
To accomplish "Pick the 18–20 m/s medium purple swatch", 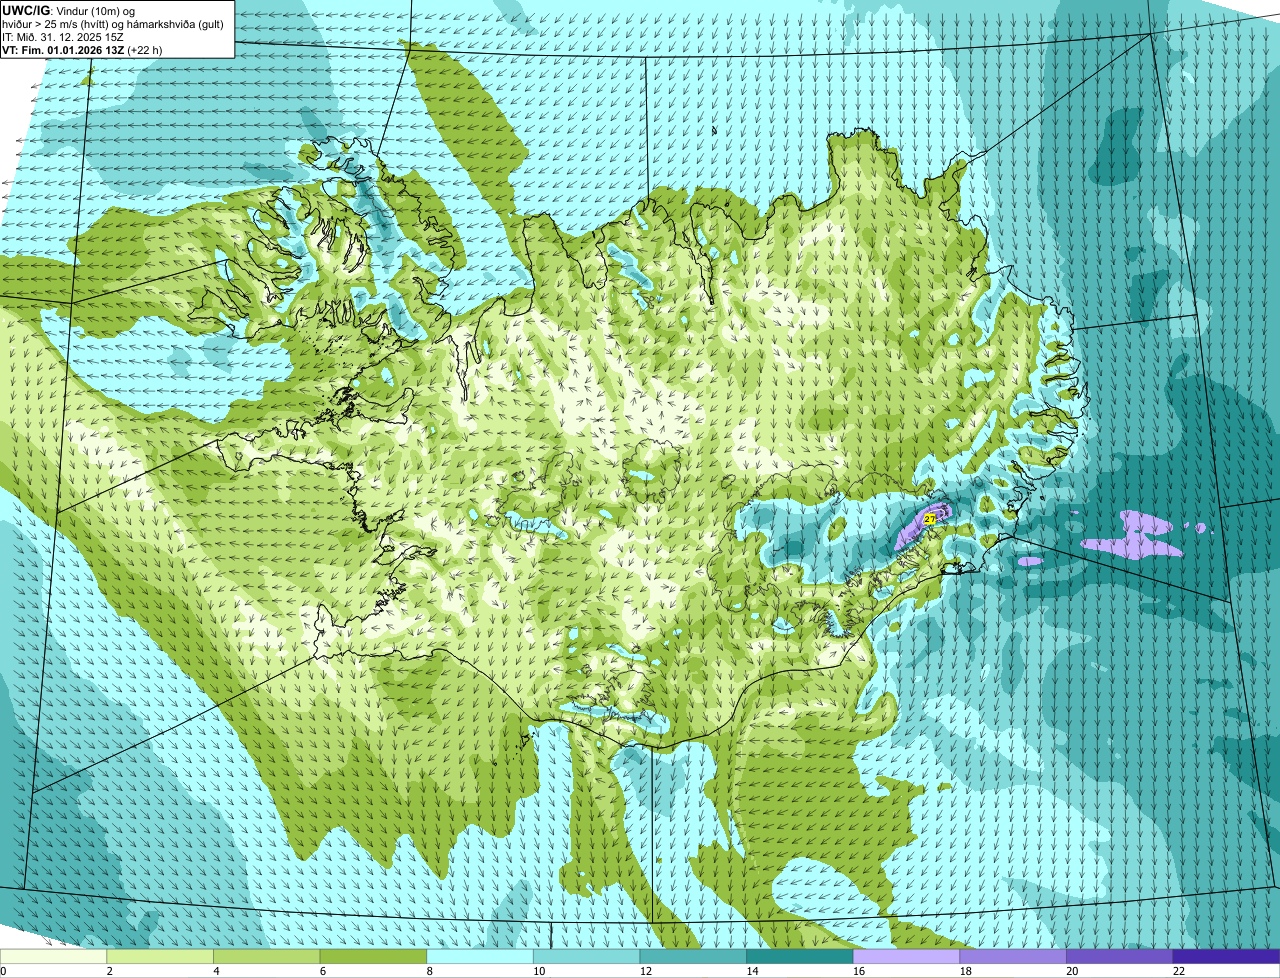I will [x=1013, y=956].
